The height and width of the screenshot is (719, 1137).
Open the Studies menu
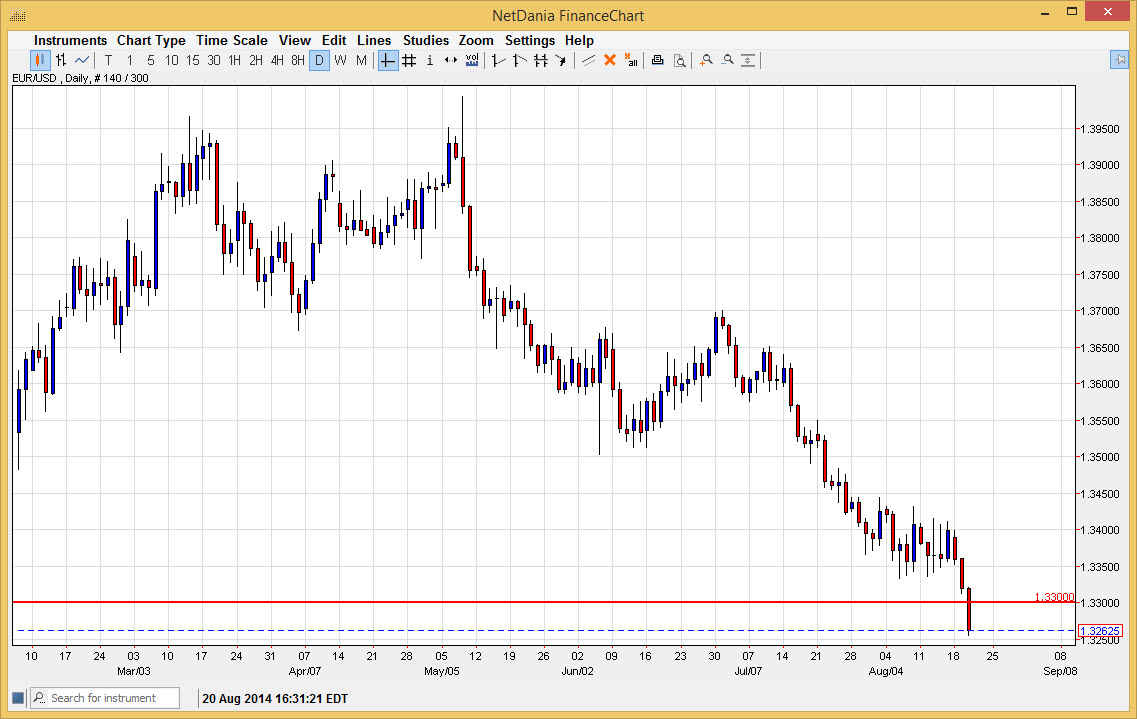[x=426, y=40]
